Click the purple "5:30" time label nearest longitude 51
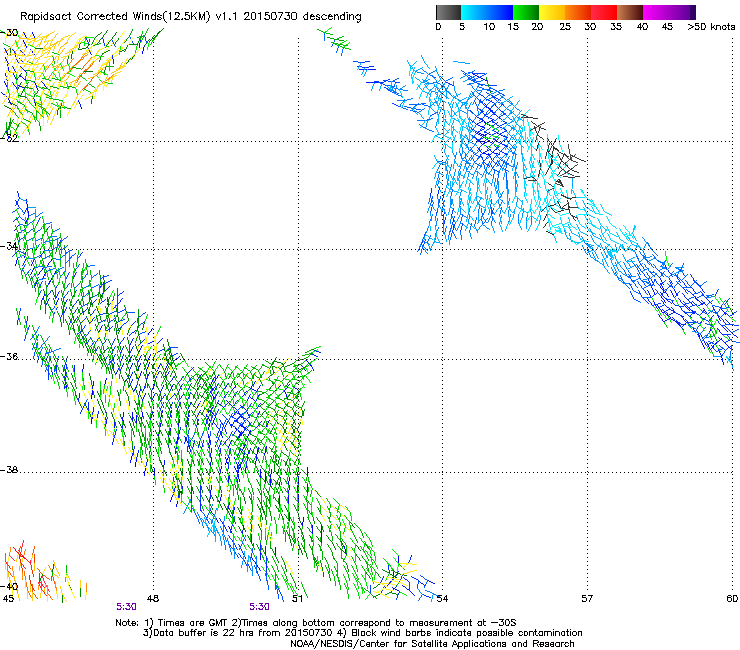The width and height of the screenshot is (740, 650). [x=260, y=607]
